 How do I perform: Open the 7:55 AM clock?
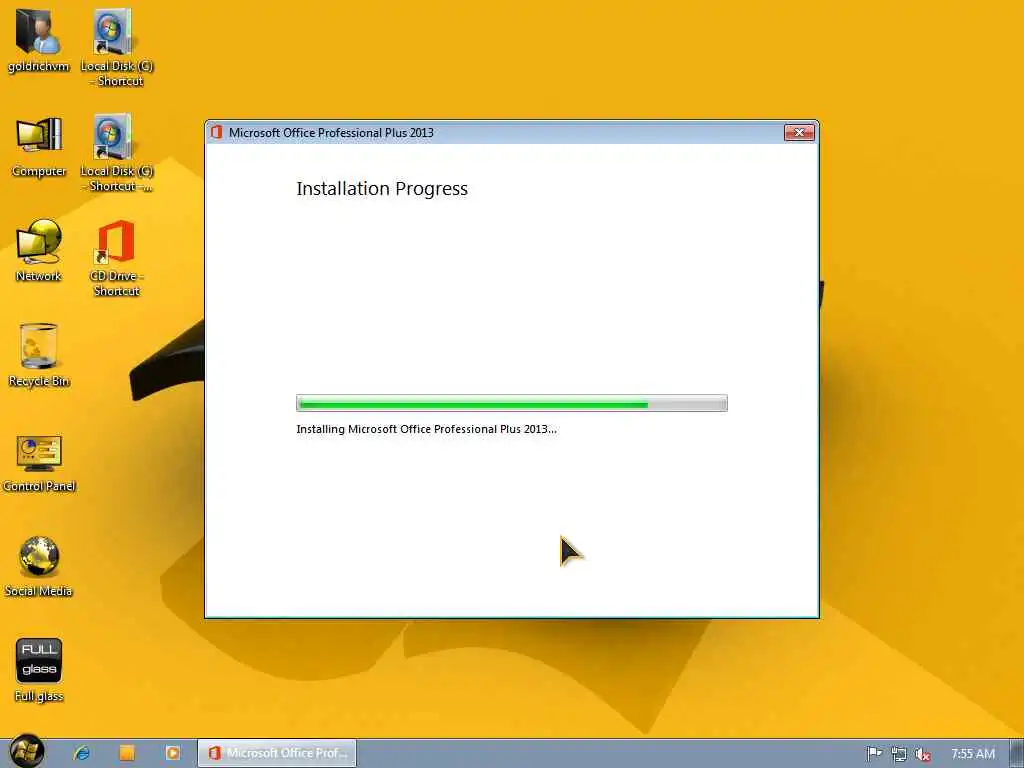(x=972, y=754)
